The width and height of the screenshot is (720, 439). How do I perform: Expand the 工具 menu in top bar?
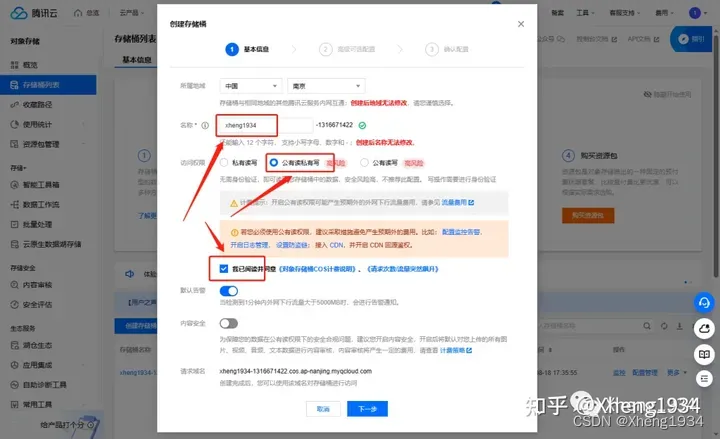[585, 13]
